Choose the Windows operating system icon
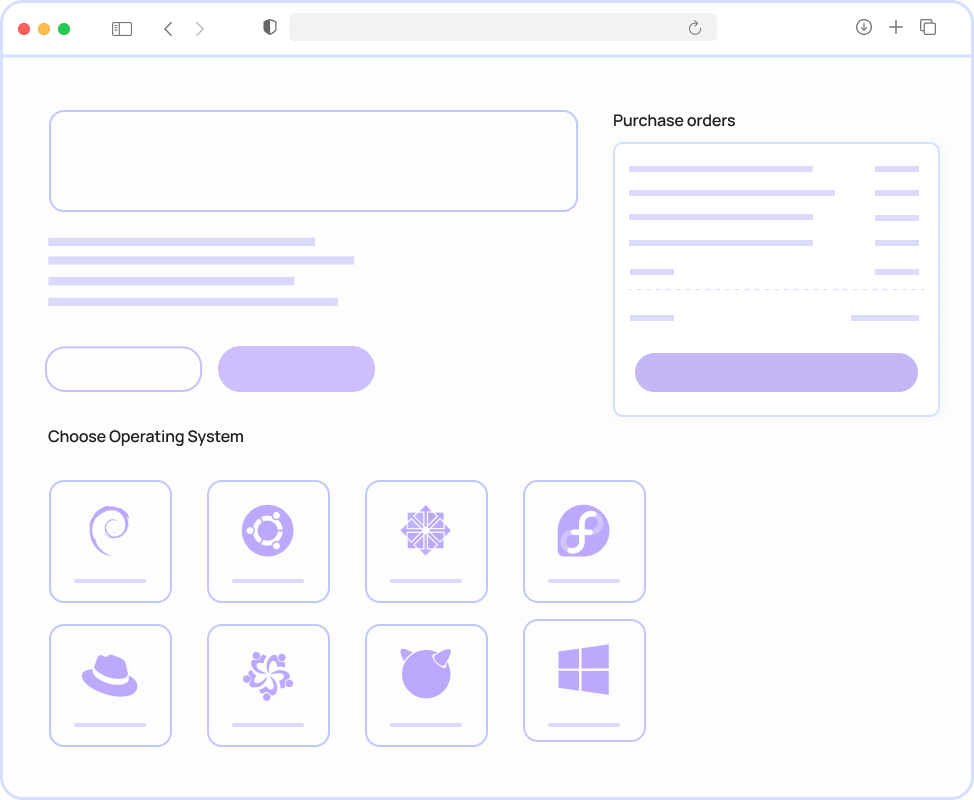The image size is (974, 800). 584,670
